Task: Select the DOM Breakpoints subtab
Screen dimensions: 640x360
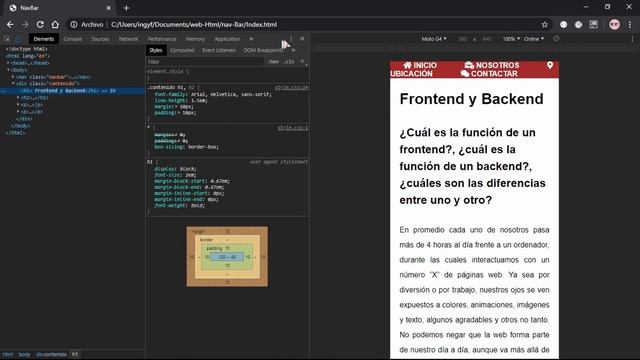Action: 263,50
